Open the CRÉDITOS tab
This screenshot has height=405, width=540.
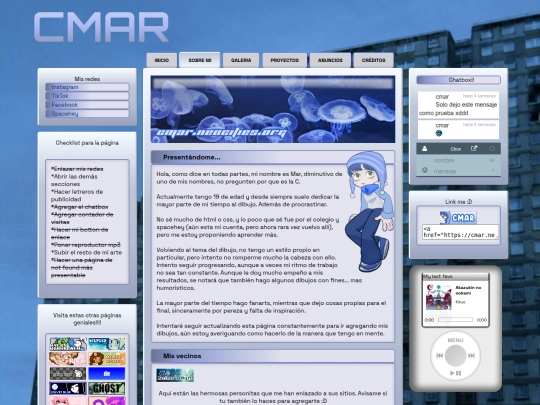click(373, 60)
